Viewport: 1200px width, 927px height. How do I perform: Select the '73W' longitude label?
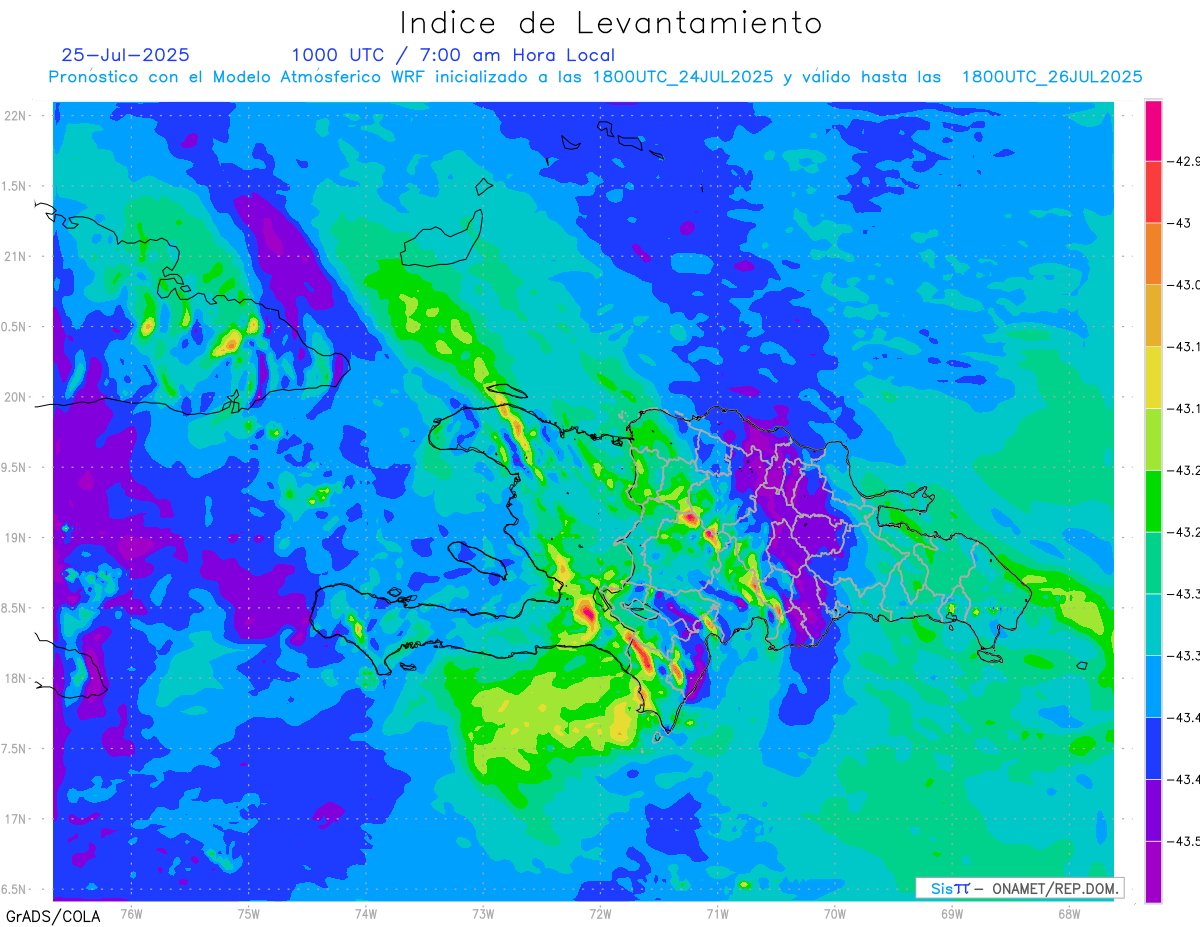pos(483,913)
